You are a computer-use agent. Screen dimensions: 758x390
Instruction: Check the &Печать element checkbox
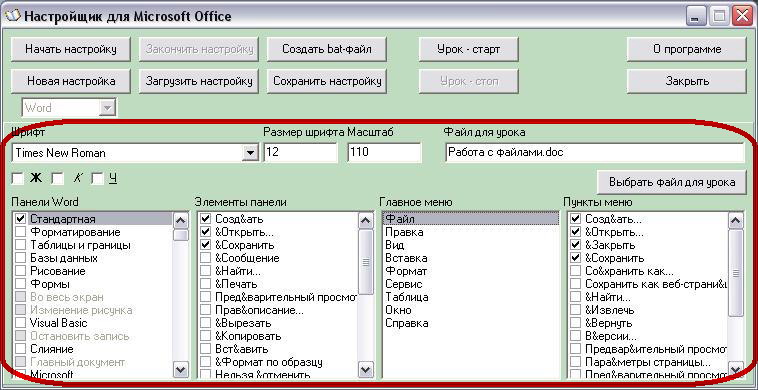click(205, 284)
